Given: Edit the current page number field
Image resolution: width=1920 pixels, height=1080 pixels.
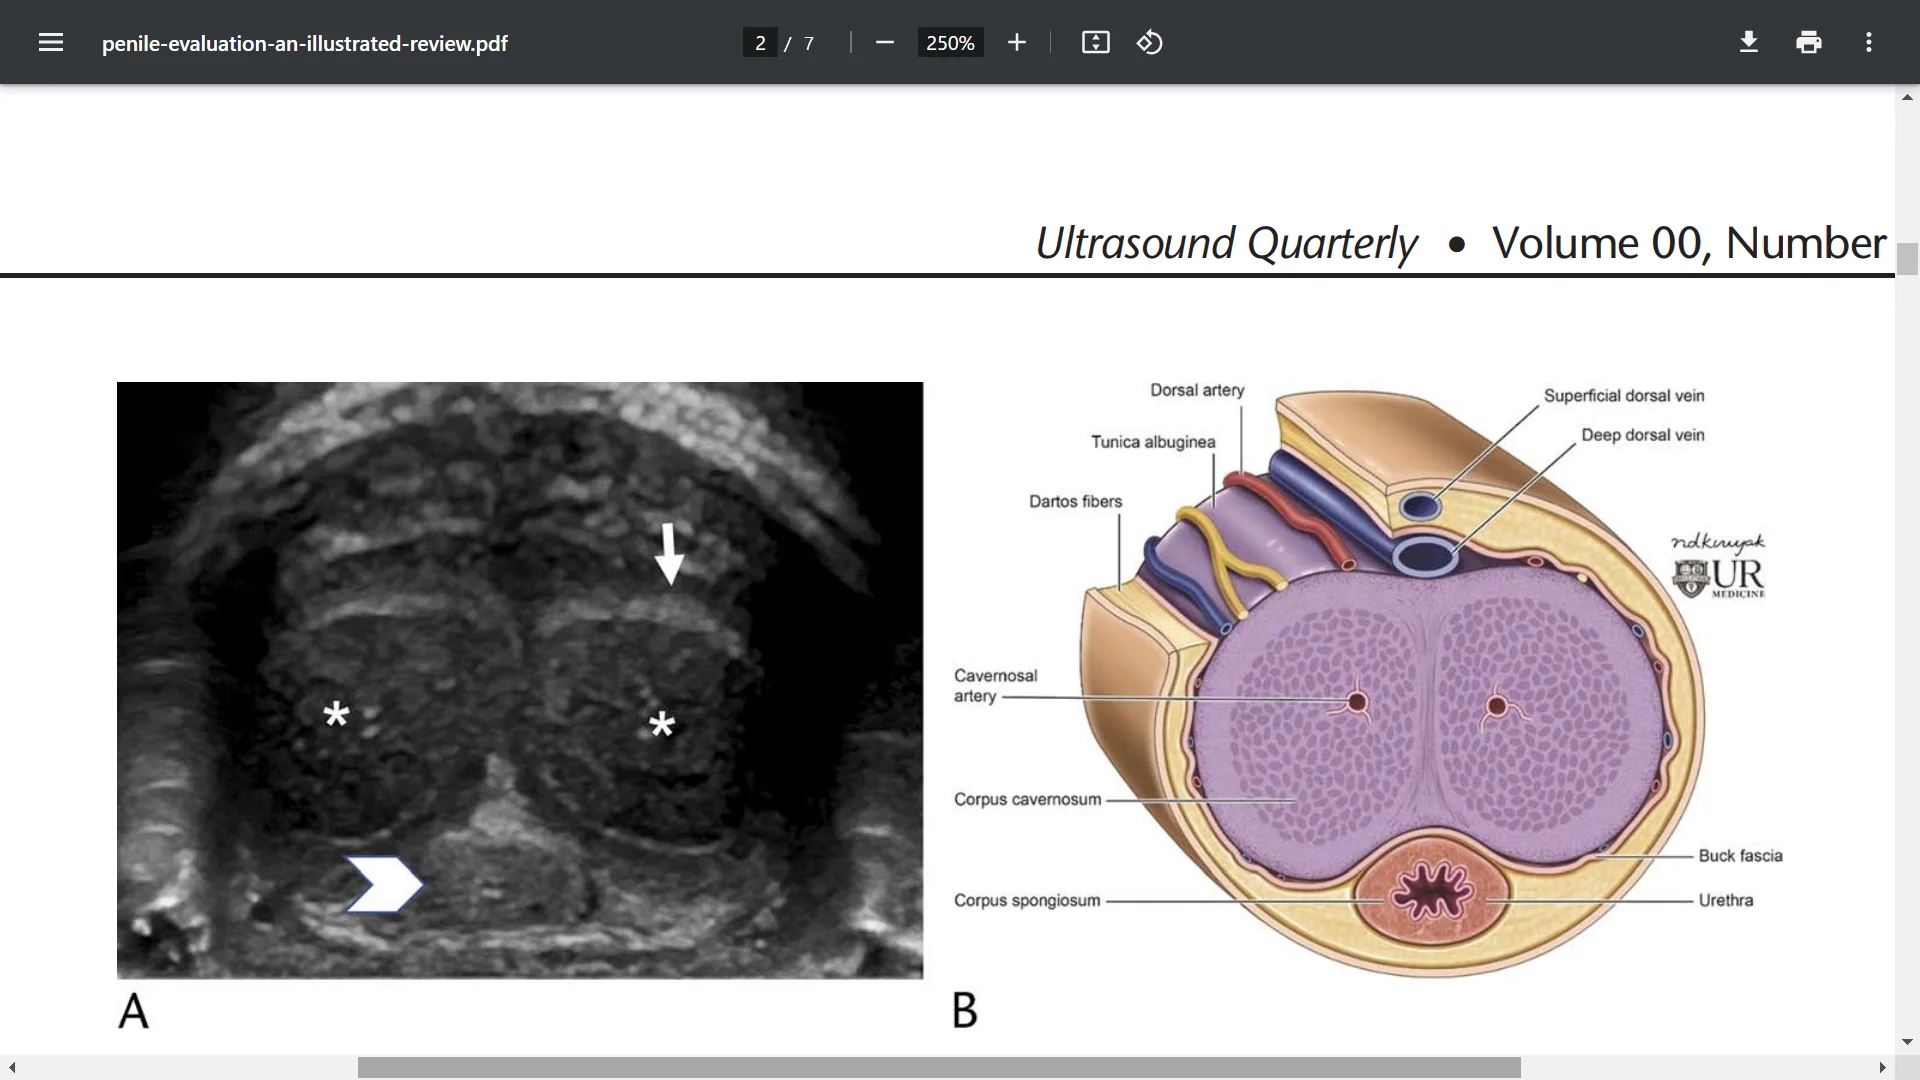Looking at the screenshot, I should click(761, 42).
